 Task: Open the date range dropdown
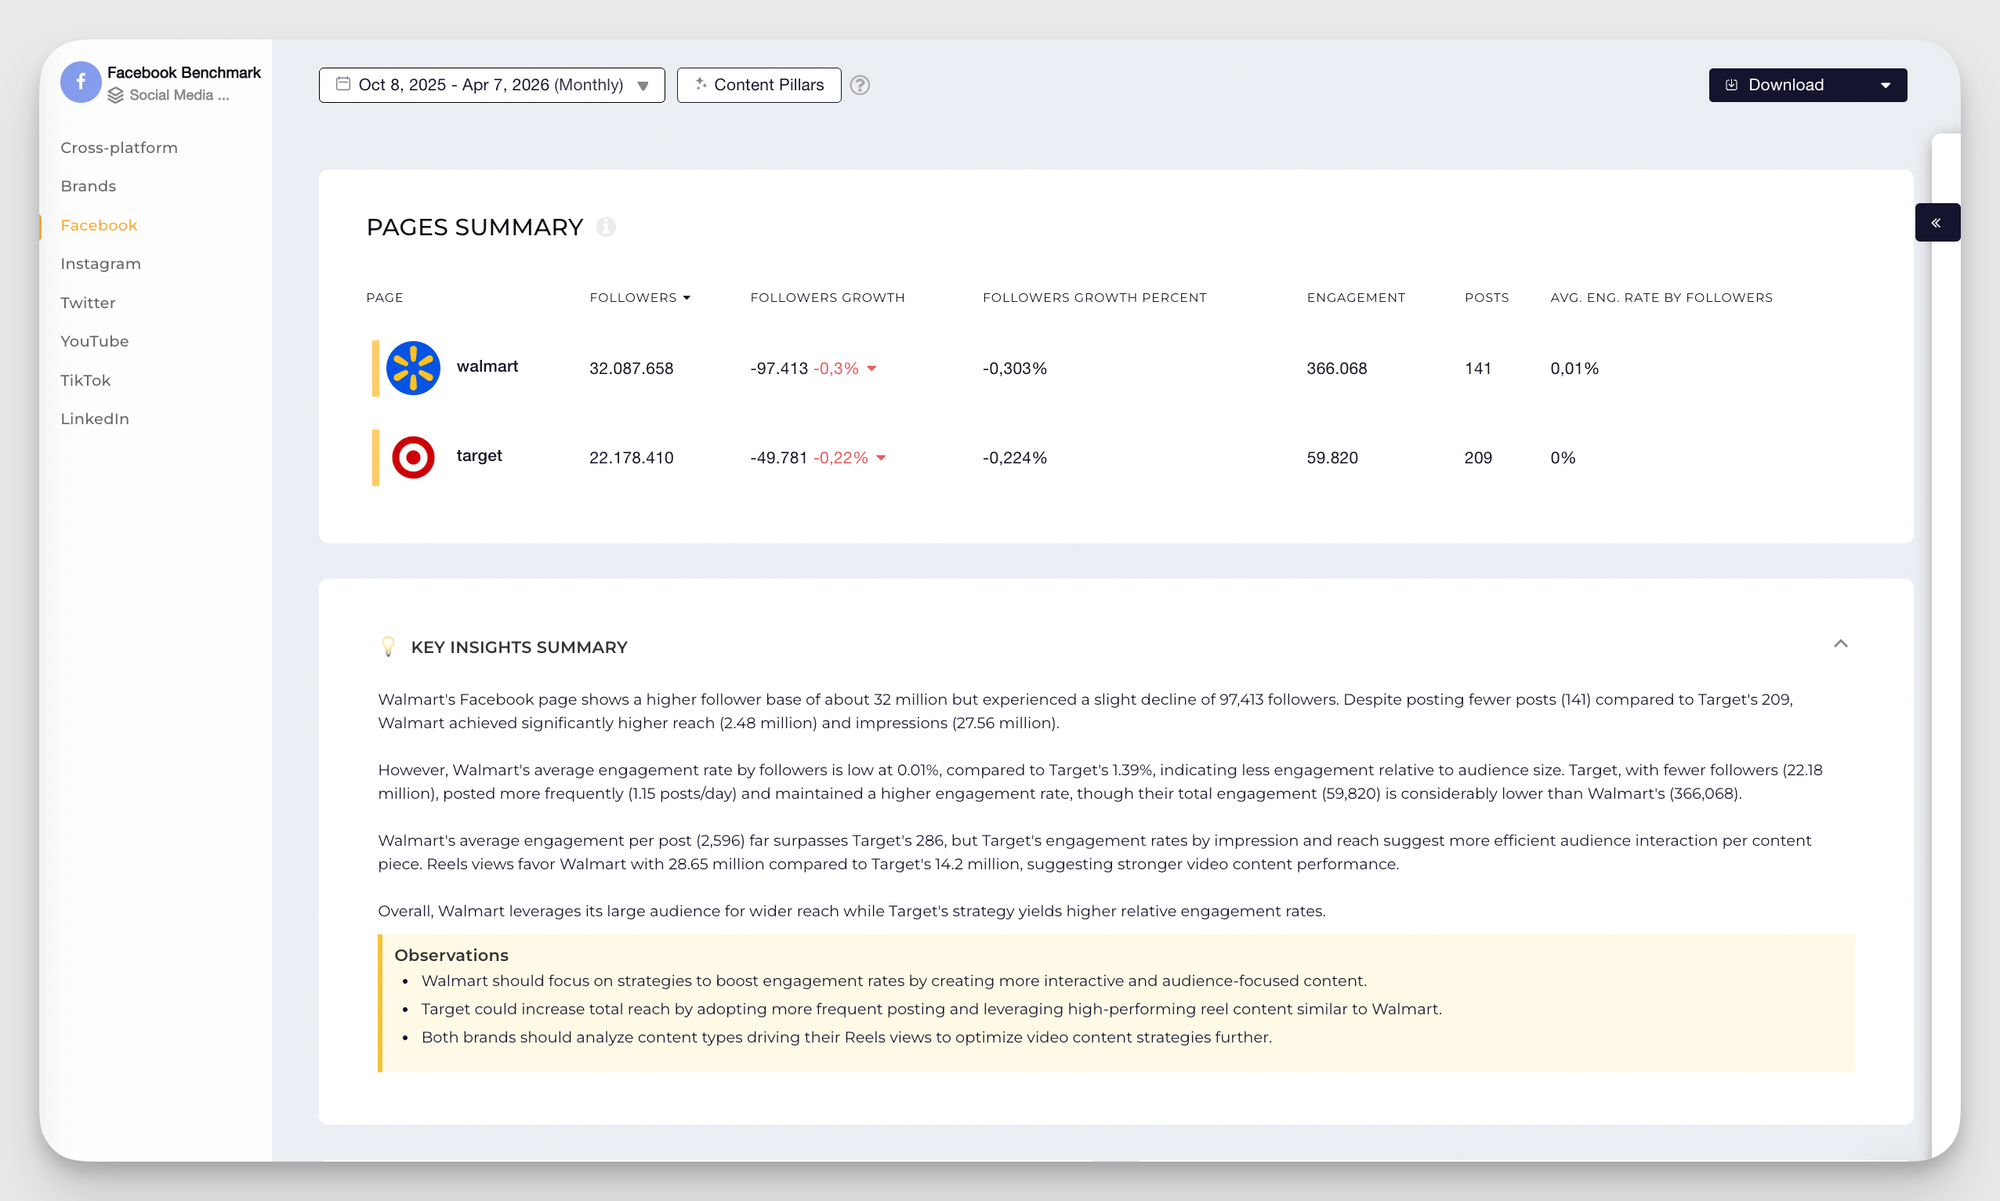(x=491, y=85)
